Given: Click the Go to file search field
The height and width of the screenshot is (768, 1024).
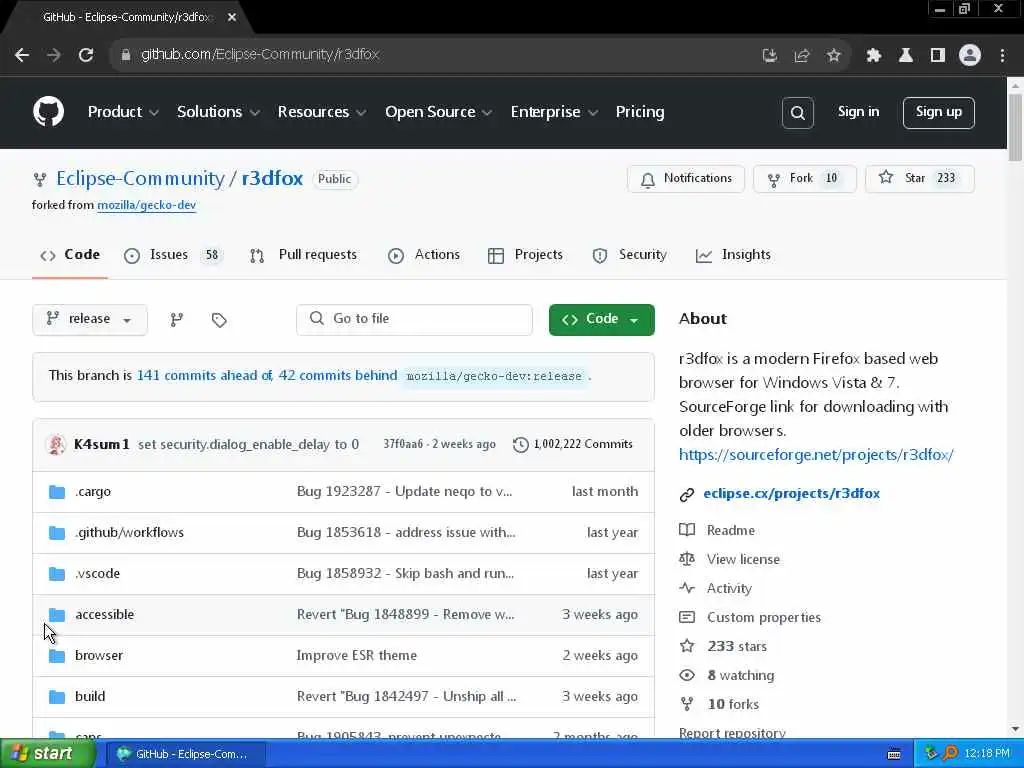Looking at the screenshot, I should pyautogui.click(x=414, y=319).
